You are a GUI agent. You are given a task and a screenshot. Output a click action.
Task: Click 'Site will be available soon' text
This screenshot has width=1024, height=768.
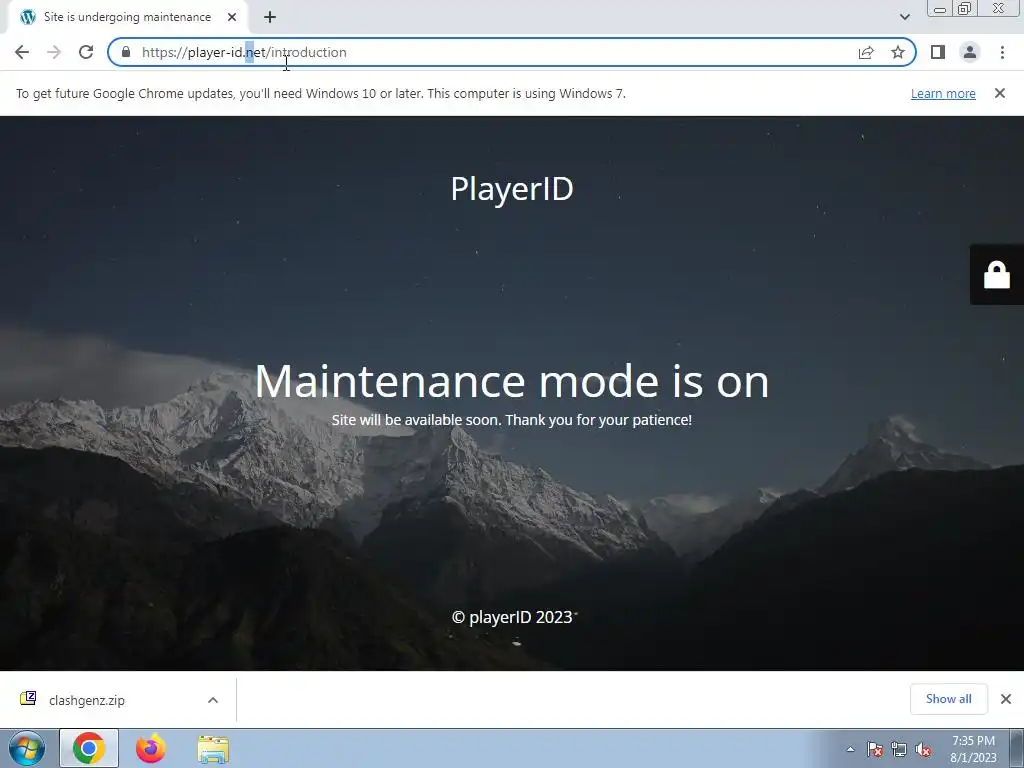click(x=416, y=420)
